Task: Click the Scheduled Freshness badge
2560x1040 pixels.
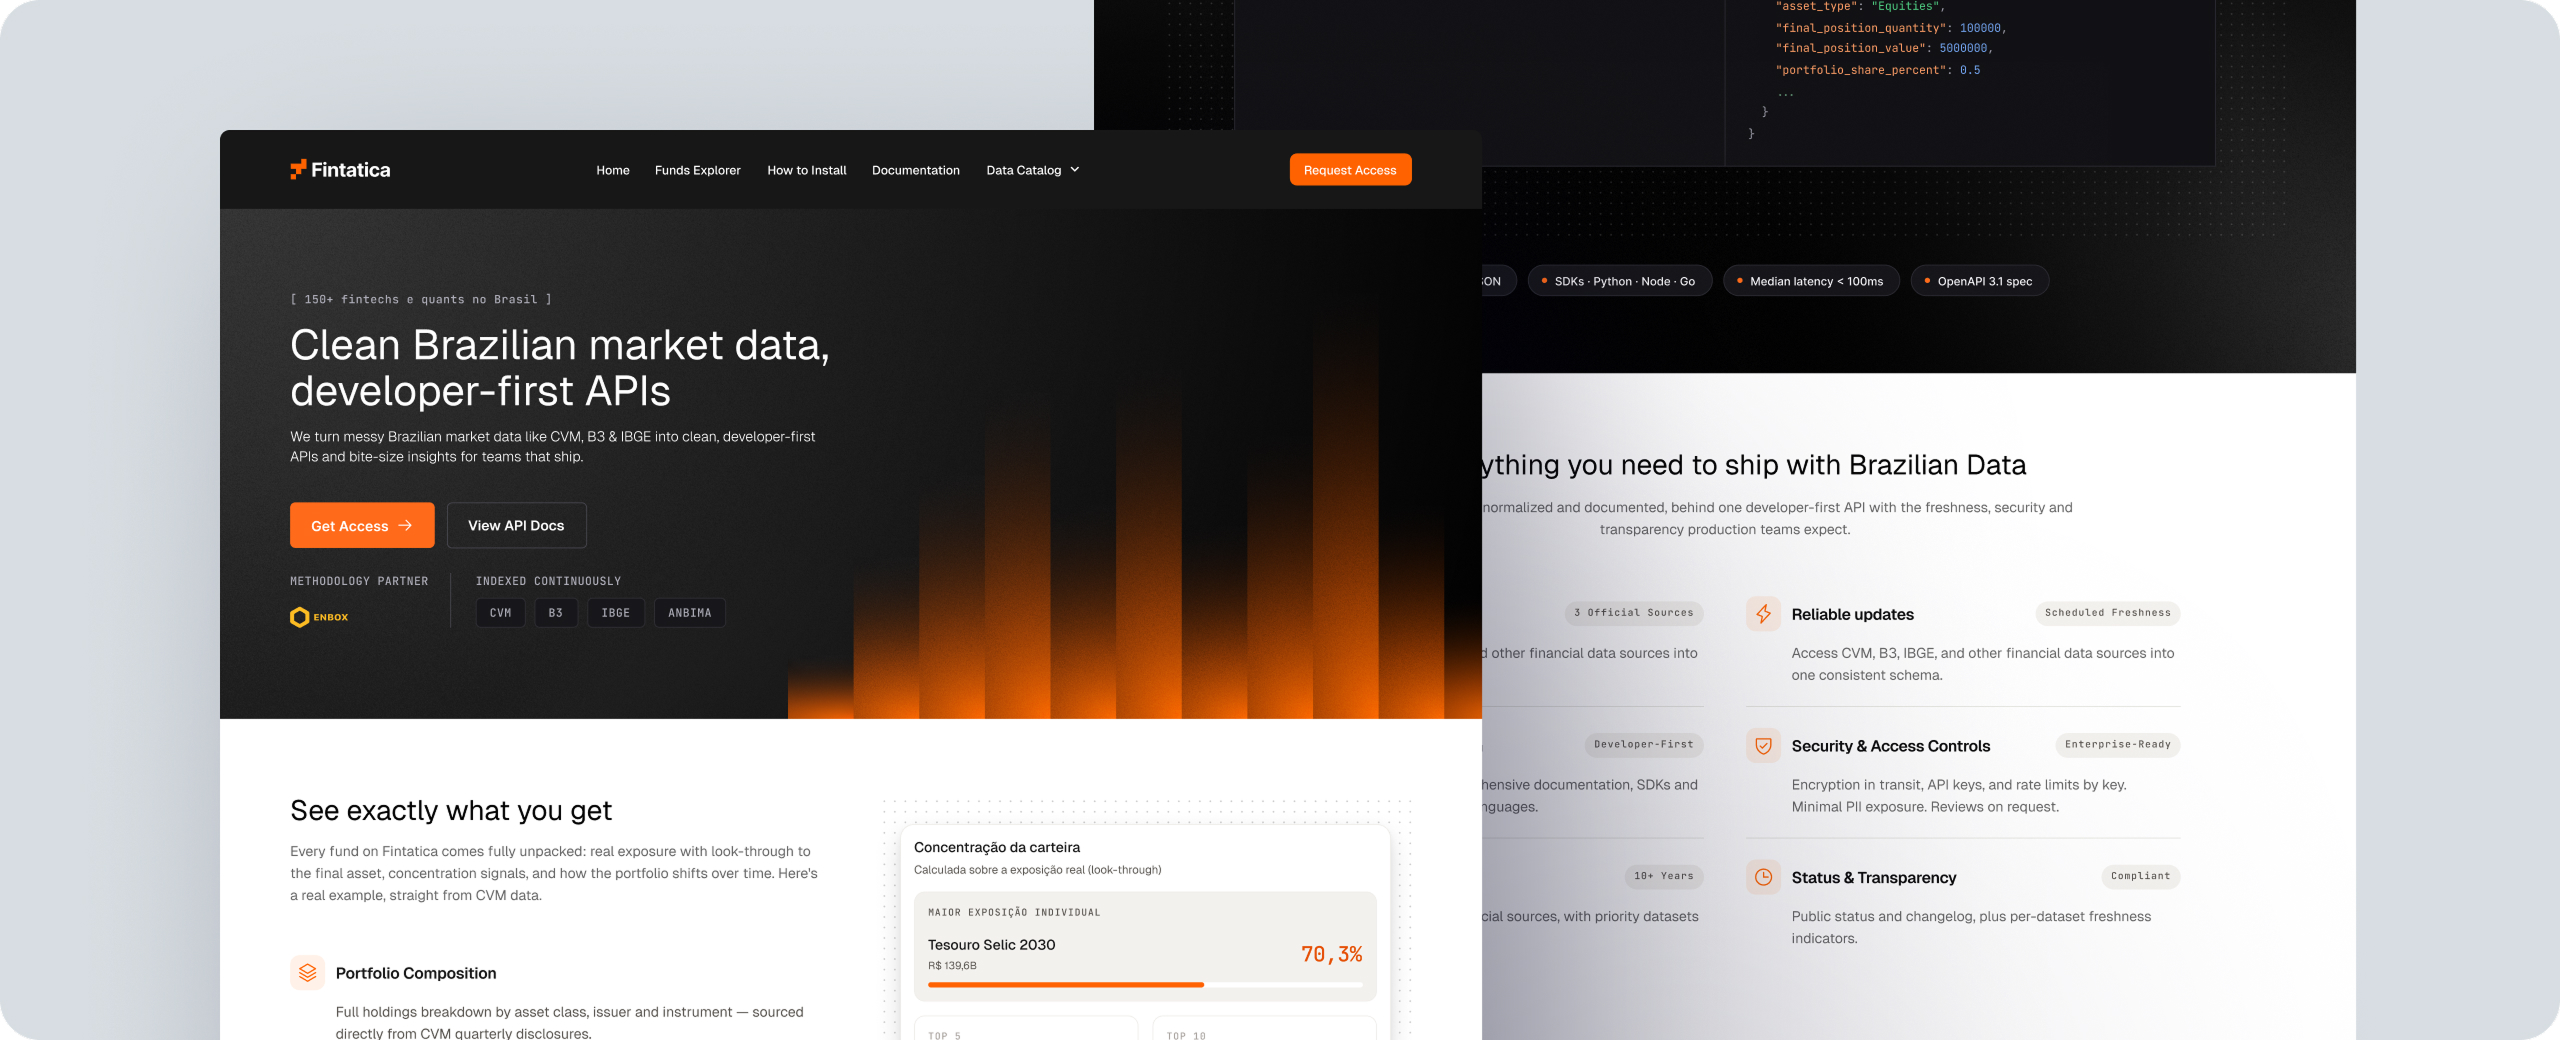Action: pos(2108,613)
